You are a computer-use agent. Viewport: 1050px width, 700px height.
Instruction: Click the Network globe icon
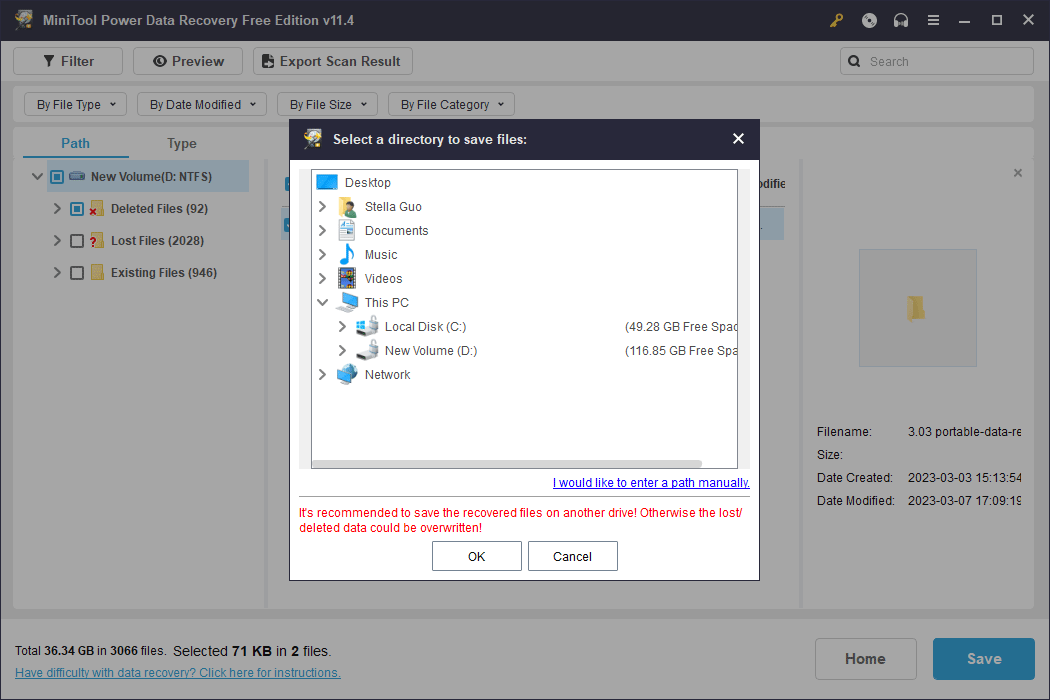[x=347, y=374]
